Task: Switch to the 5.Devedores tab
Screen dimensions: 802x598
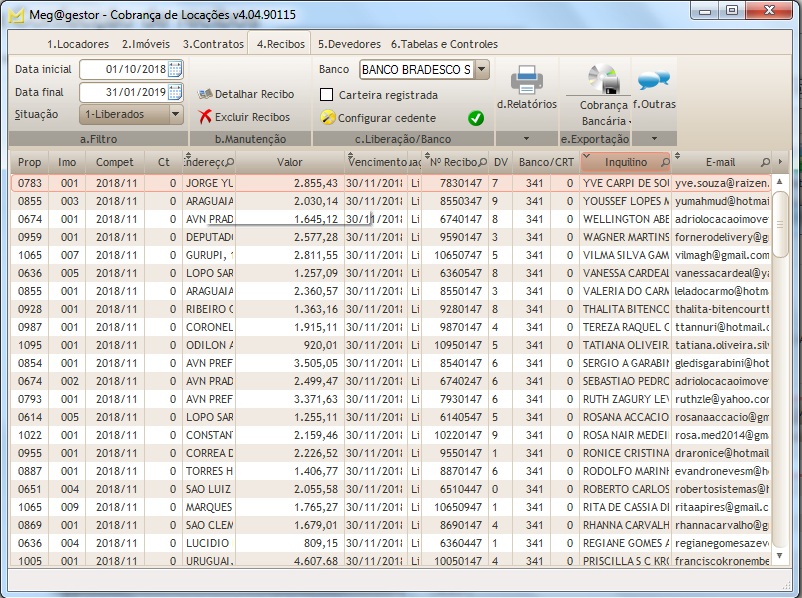Action: (x=350, y=44)
